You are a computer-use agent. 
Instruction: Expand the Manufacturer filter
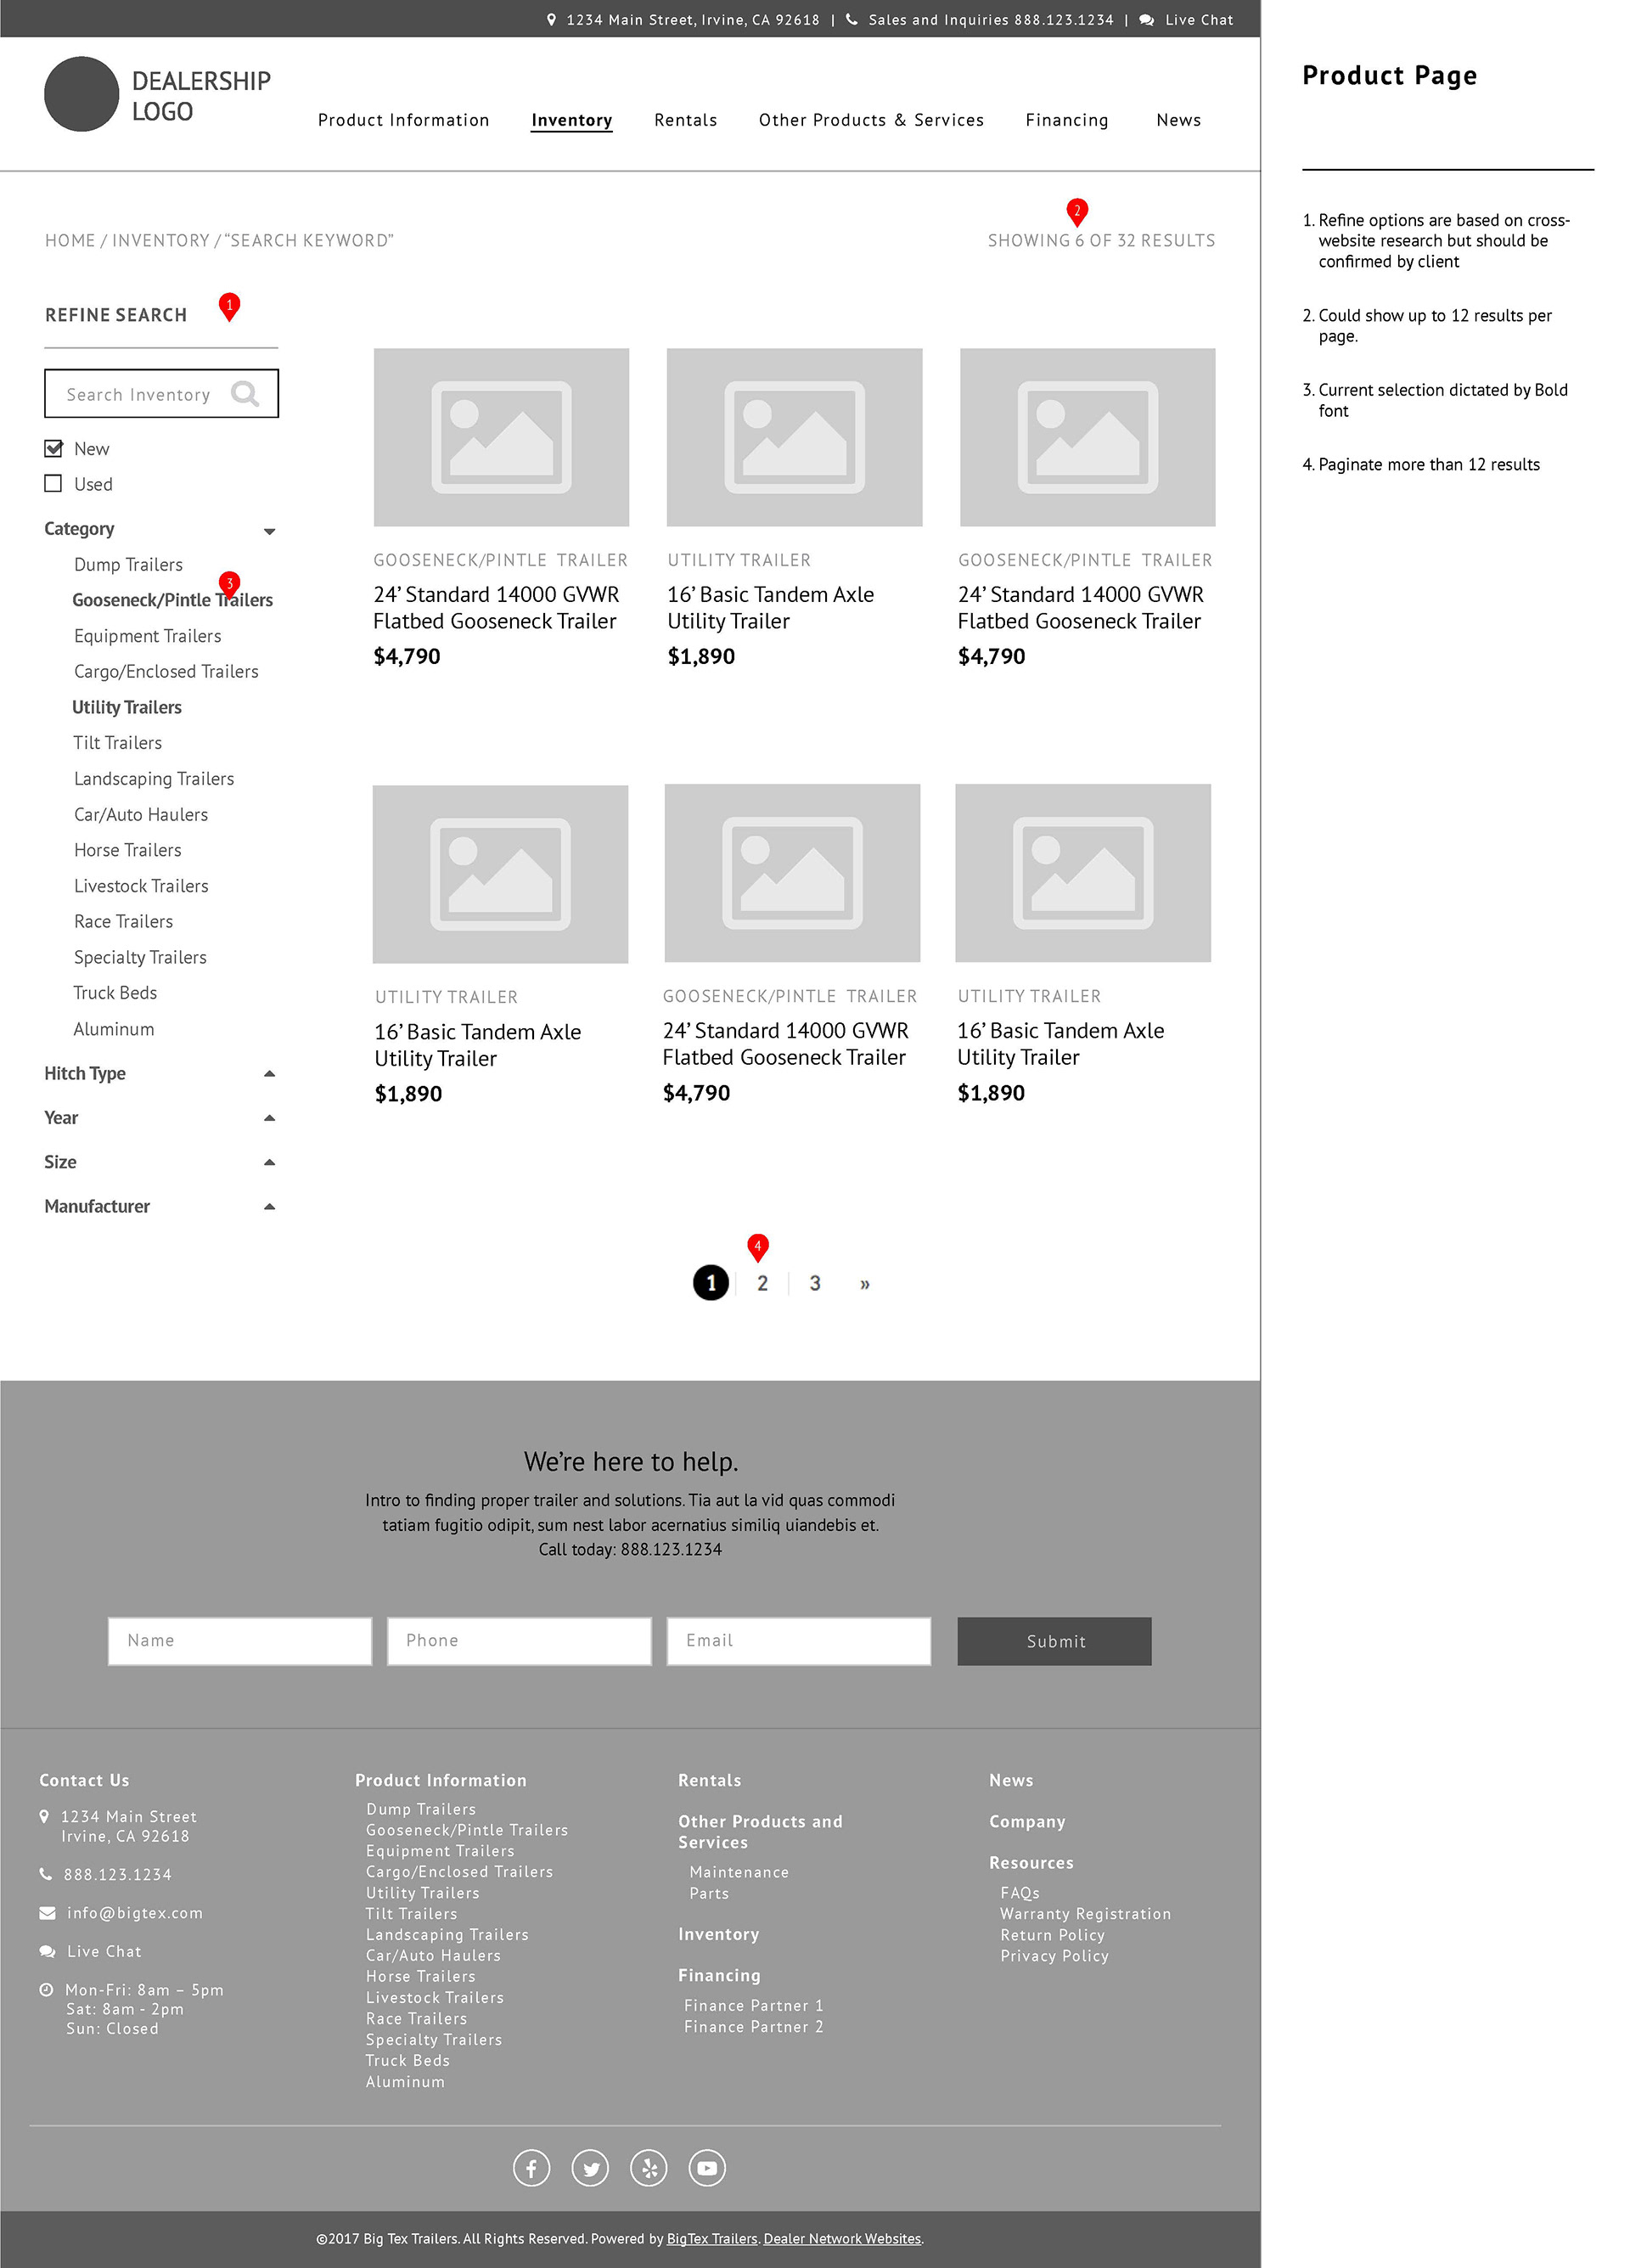(x=269, y=1207)
